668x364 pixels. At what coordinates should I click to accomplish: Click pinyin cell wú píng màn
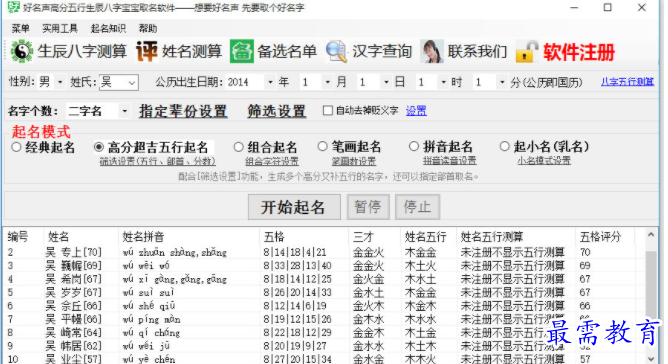[x=152, y=319]
